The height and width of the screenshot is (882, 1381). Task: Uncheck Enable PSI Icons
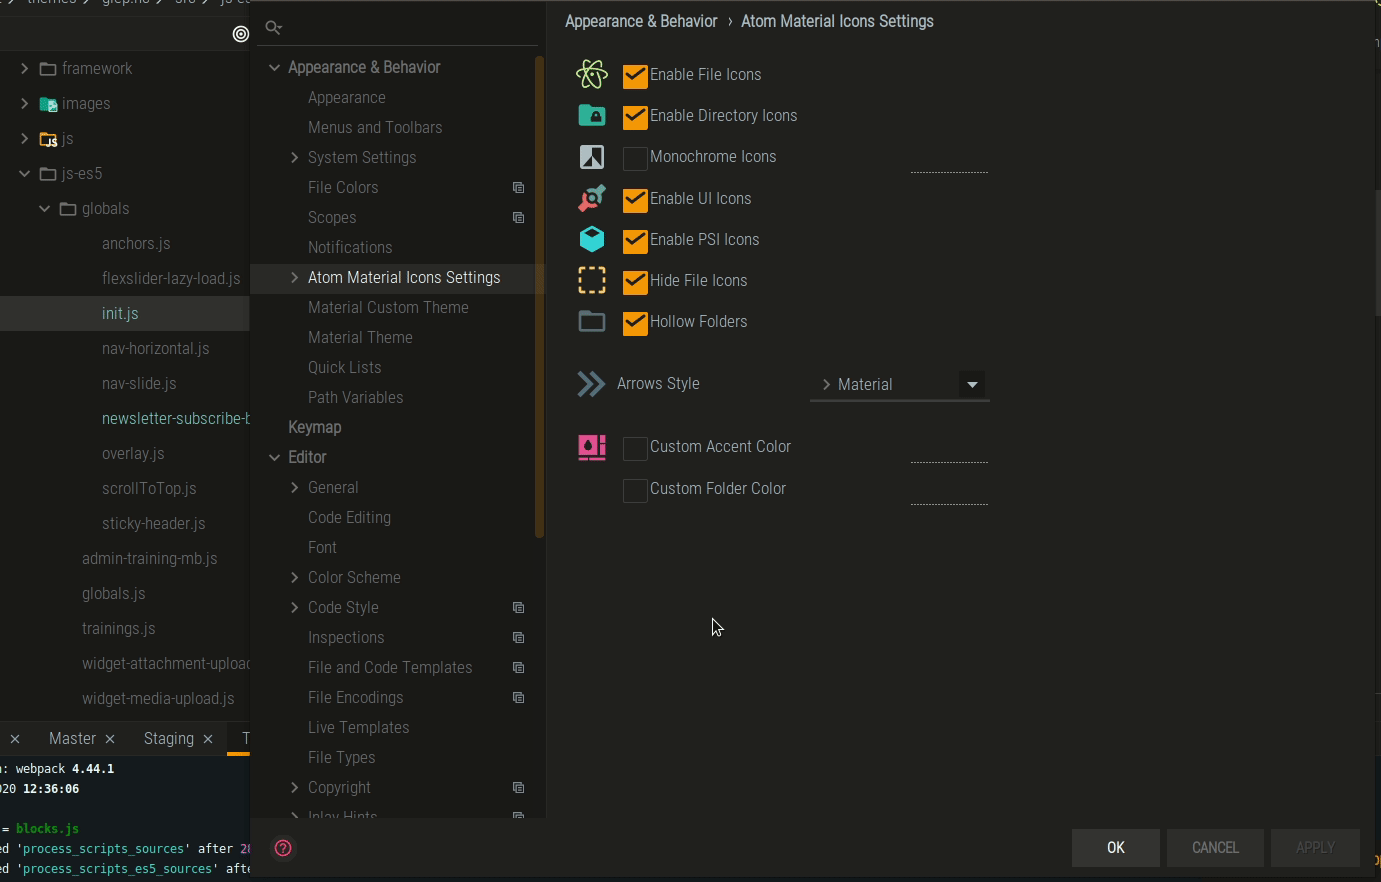635,240
